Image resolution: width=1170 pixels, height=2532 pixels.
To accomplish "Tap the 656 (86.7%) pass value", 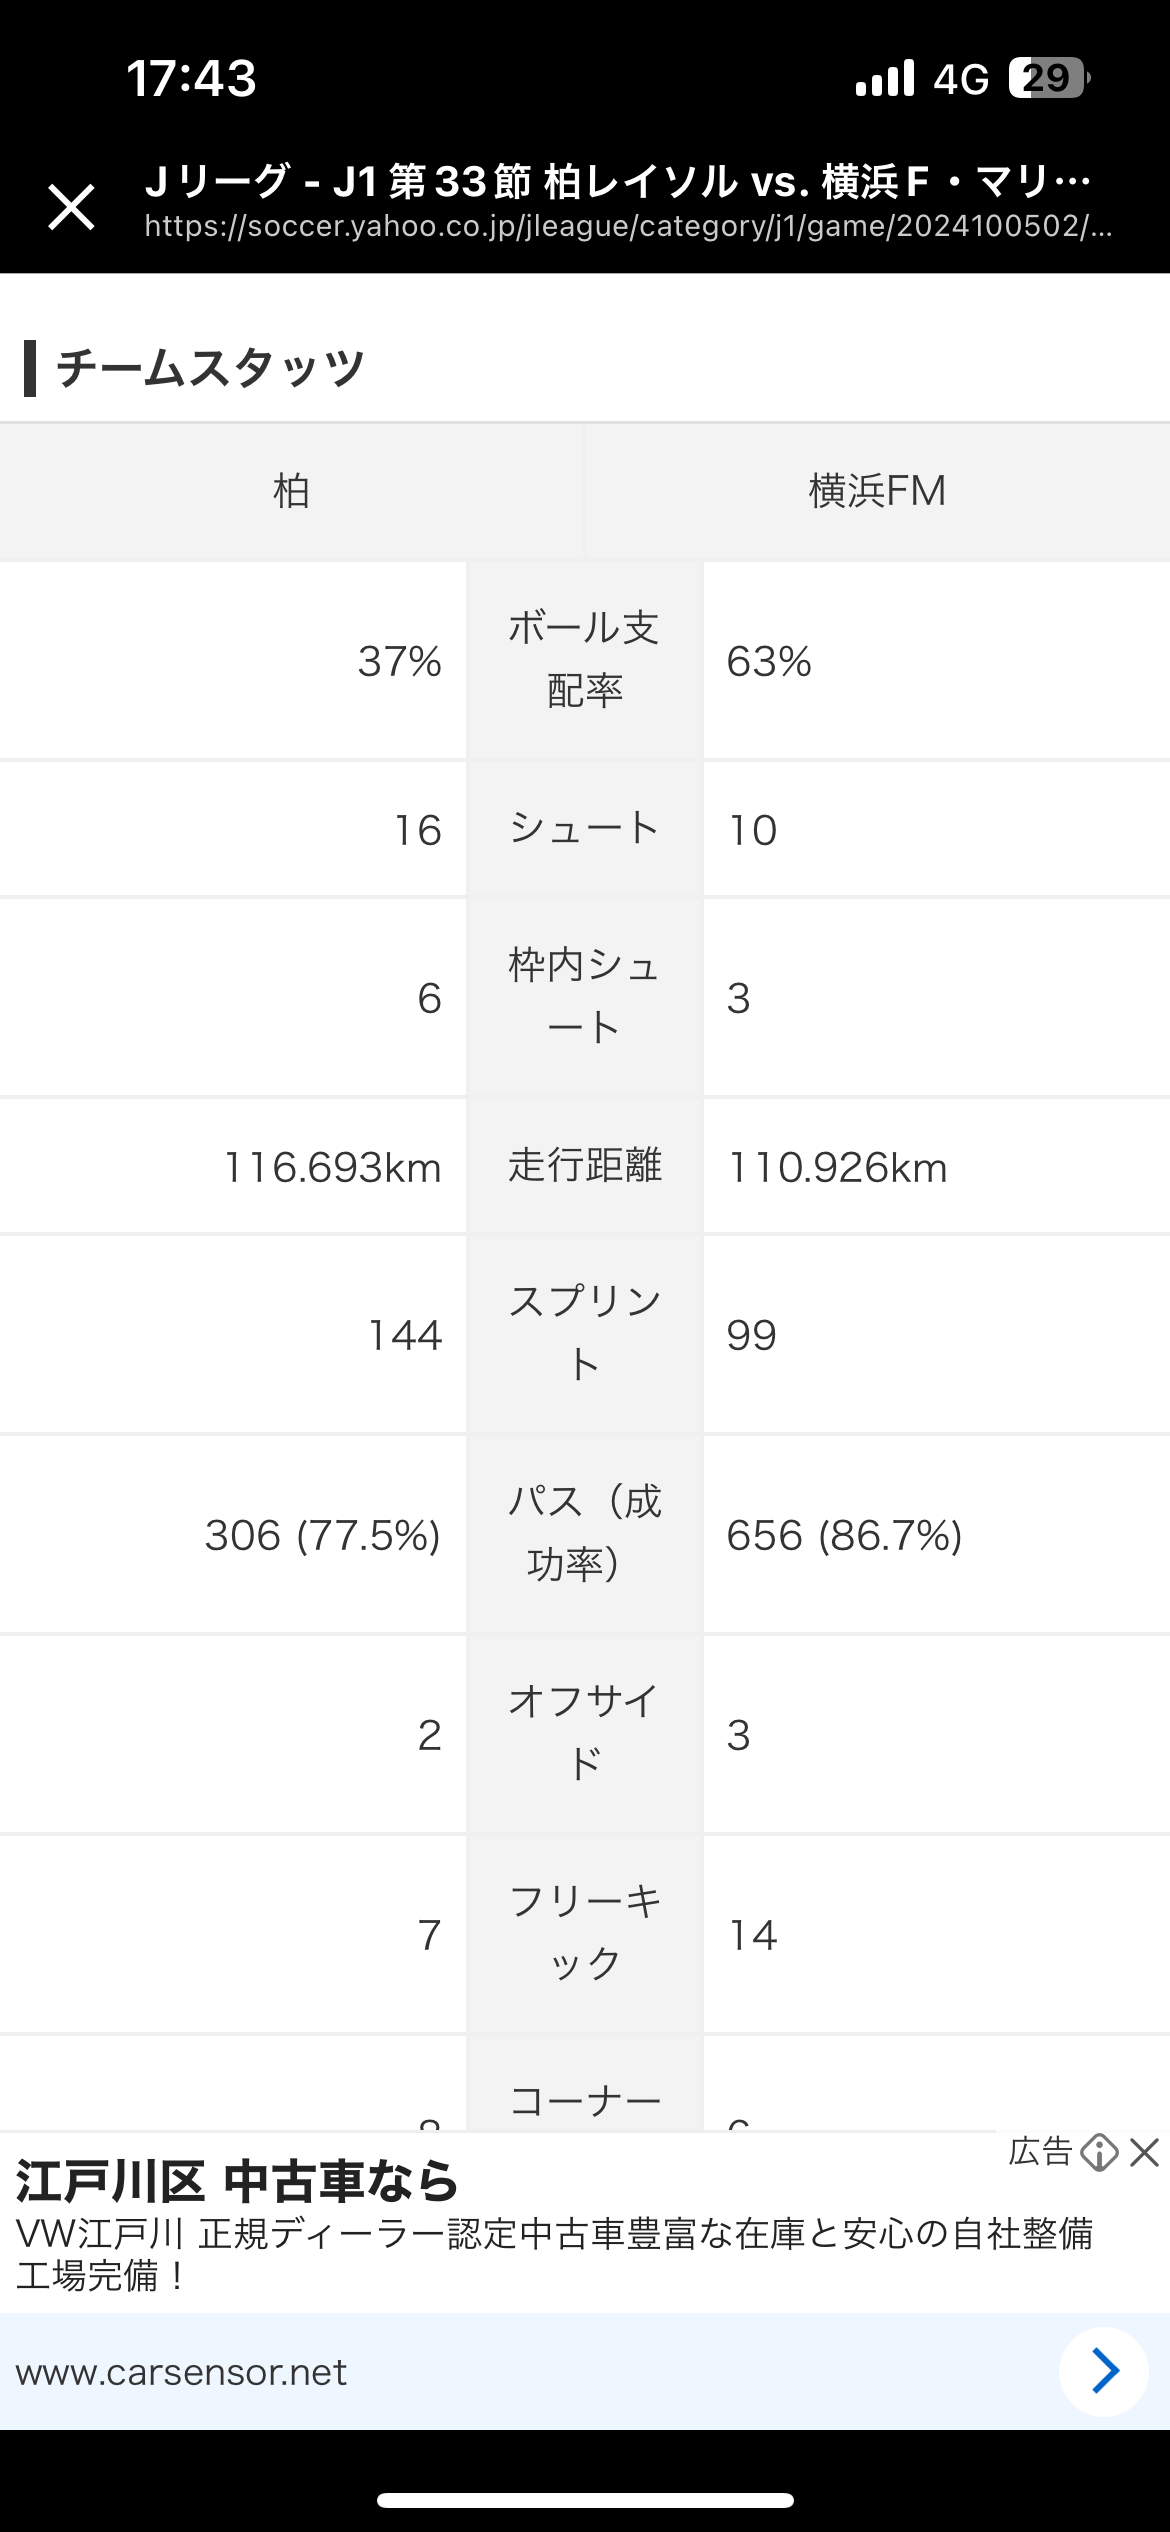I will point(844,1535).
